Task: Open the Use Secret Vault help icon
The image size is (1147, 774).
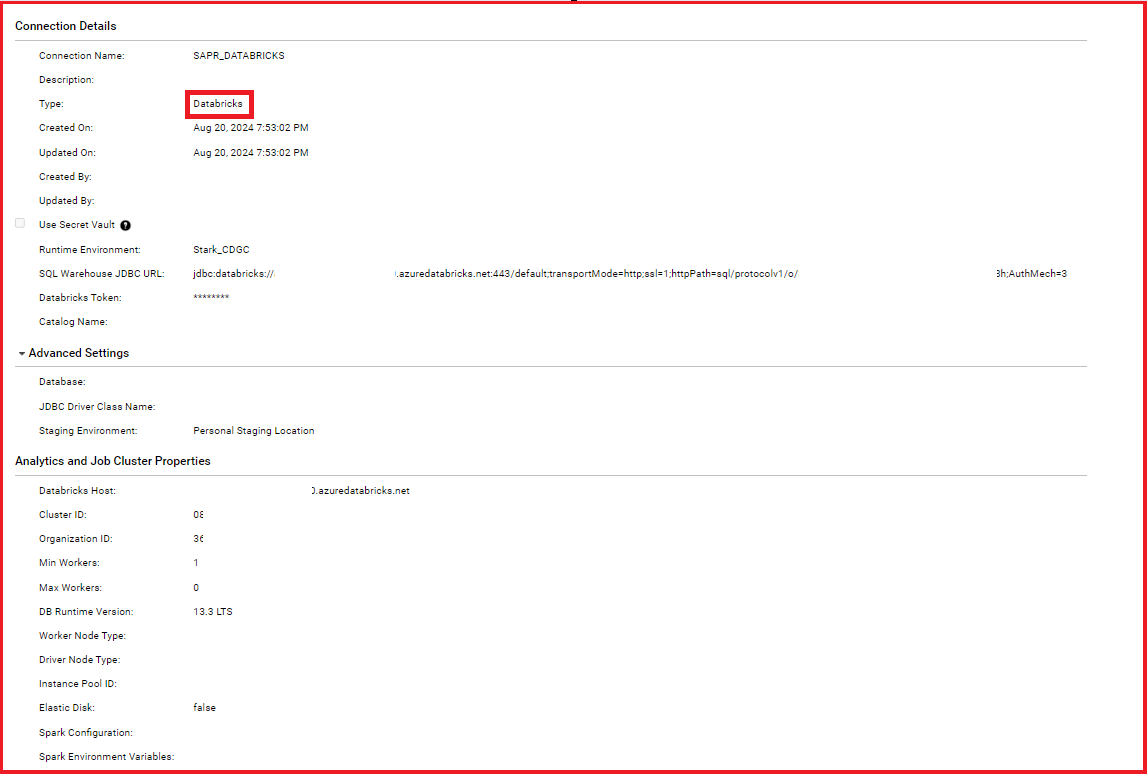Action: click(x=125, y=225)
